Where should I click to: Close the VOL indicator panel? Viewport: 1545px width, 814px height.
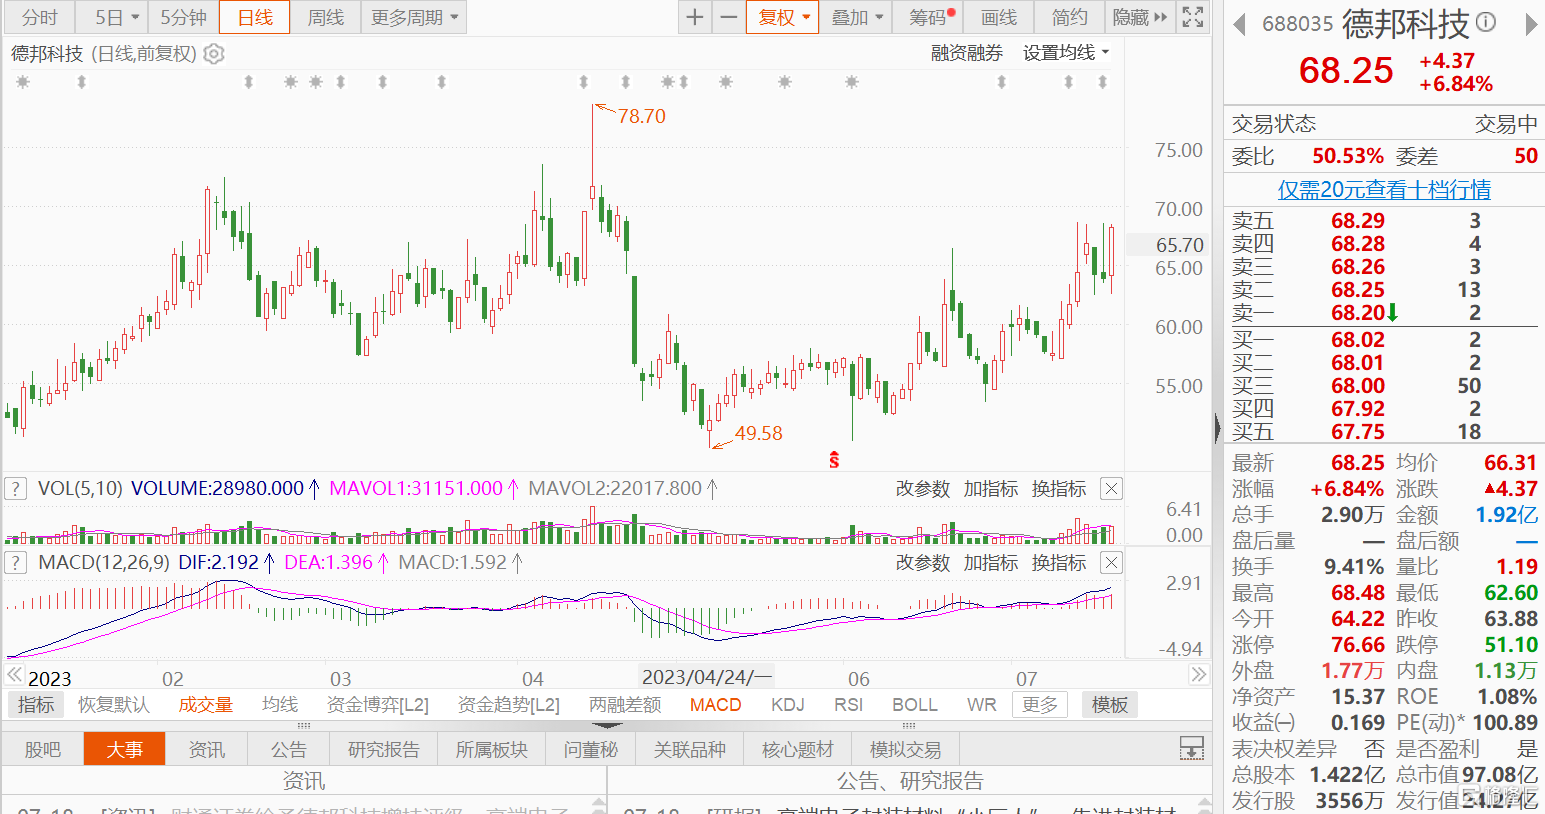[1111, 489]
